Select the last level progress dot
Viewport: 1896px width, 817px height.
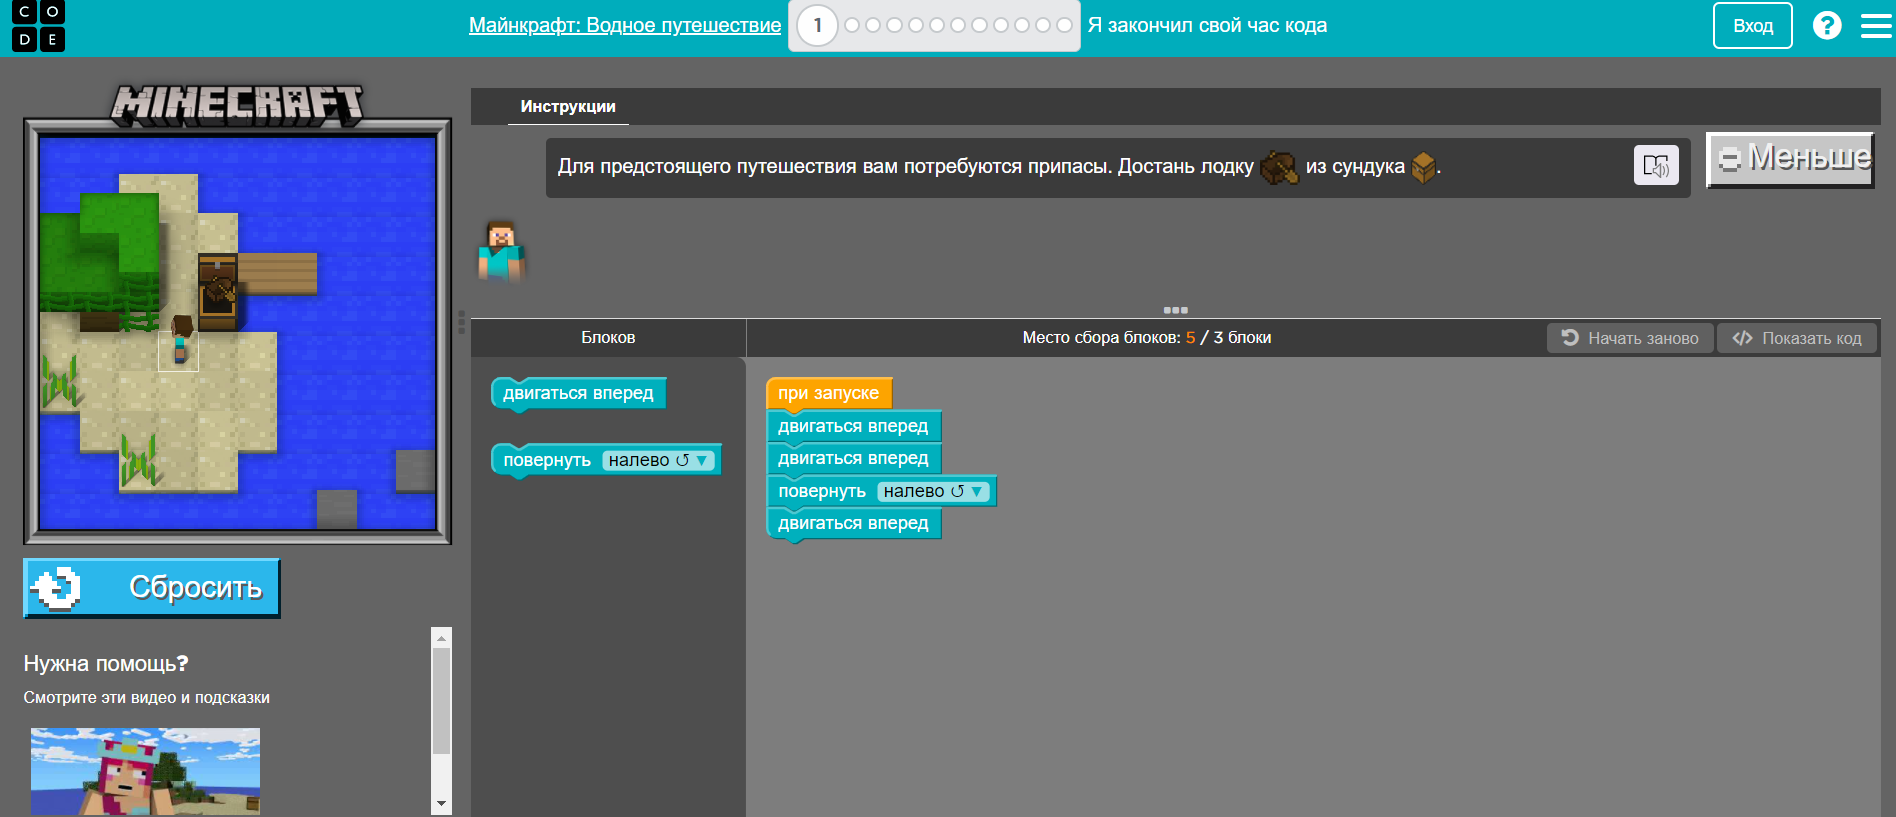tap(1064, 25)
